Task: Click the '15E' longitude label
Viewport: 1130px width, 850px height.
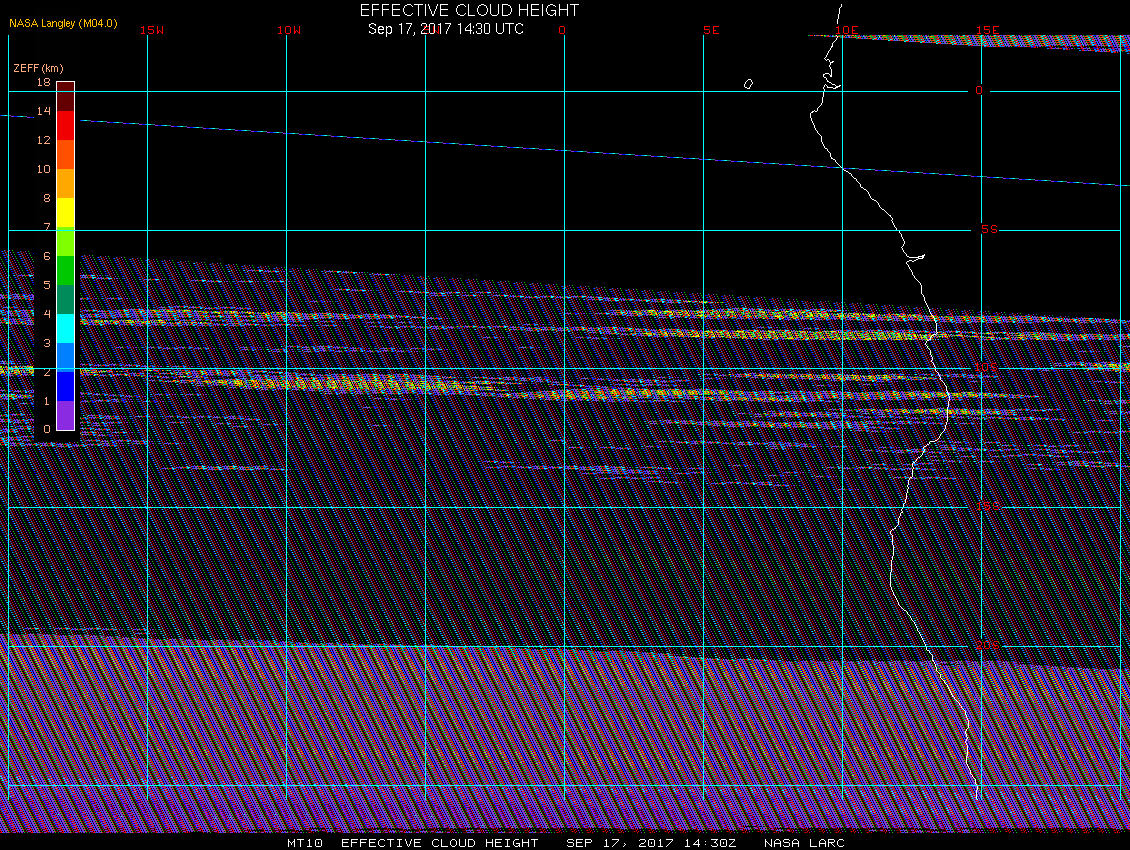Action: click(987, 30)
